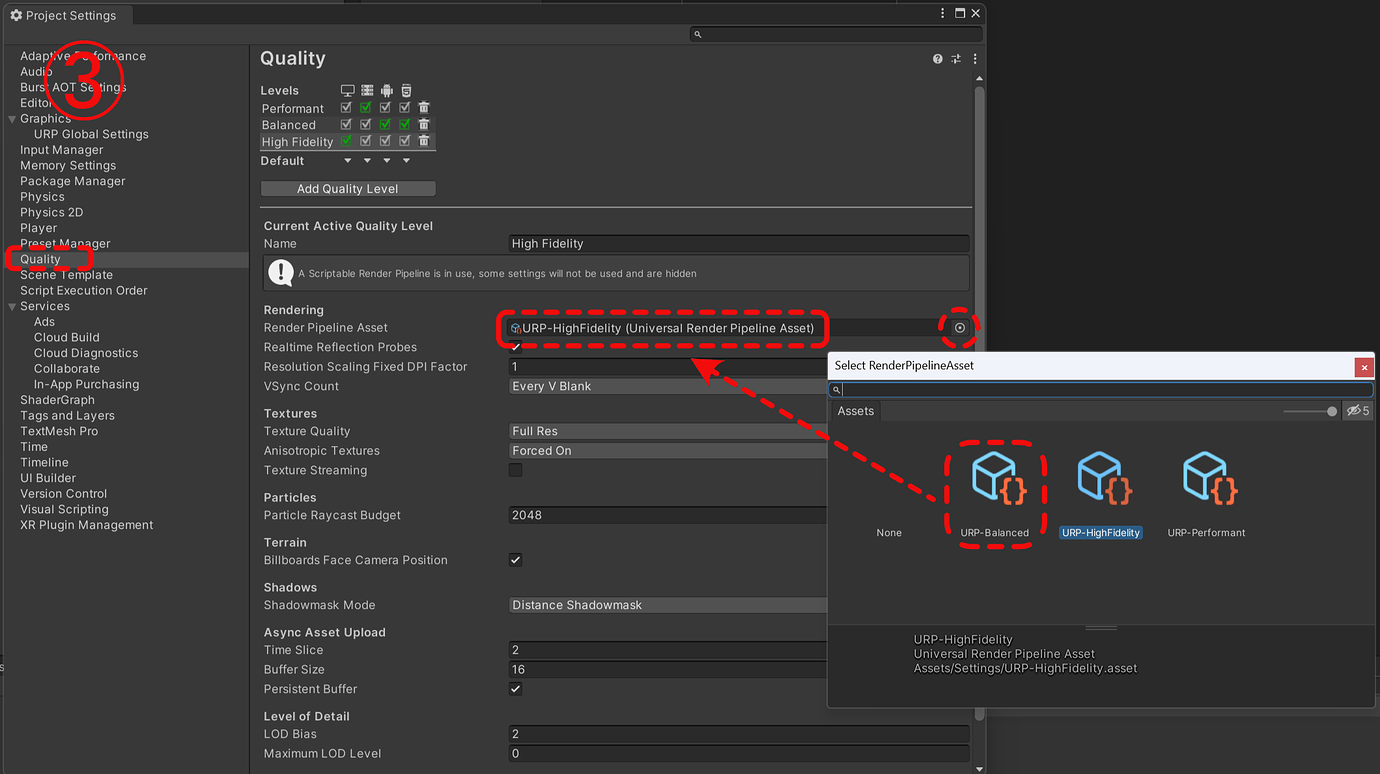The image size is (1380, 774).
Task: Delete the Balanced quality level via trash icon
Action: [424, 123]
